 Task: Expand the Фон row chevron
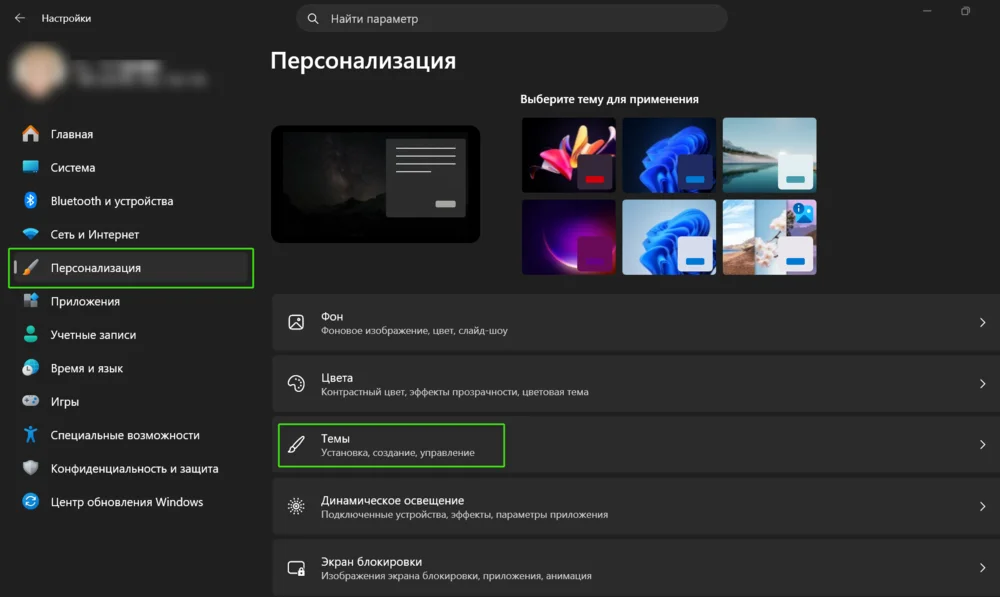(x=982, y=322)
